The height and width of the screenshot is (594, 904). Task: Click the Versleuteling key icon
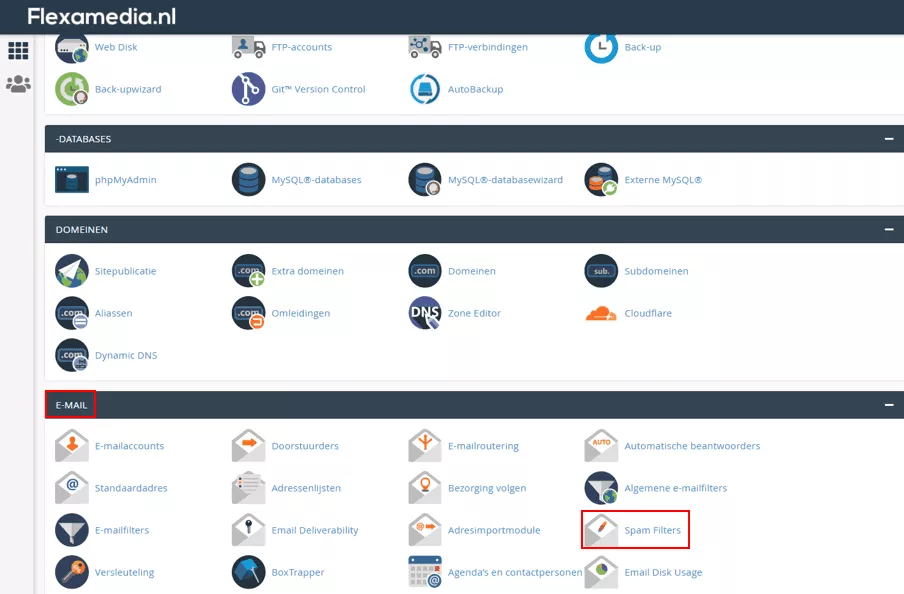(x=72, y=572)
